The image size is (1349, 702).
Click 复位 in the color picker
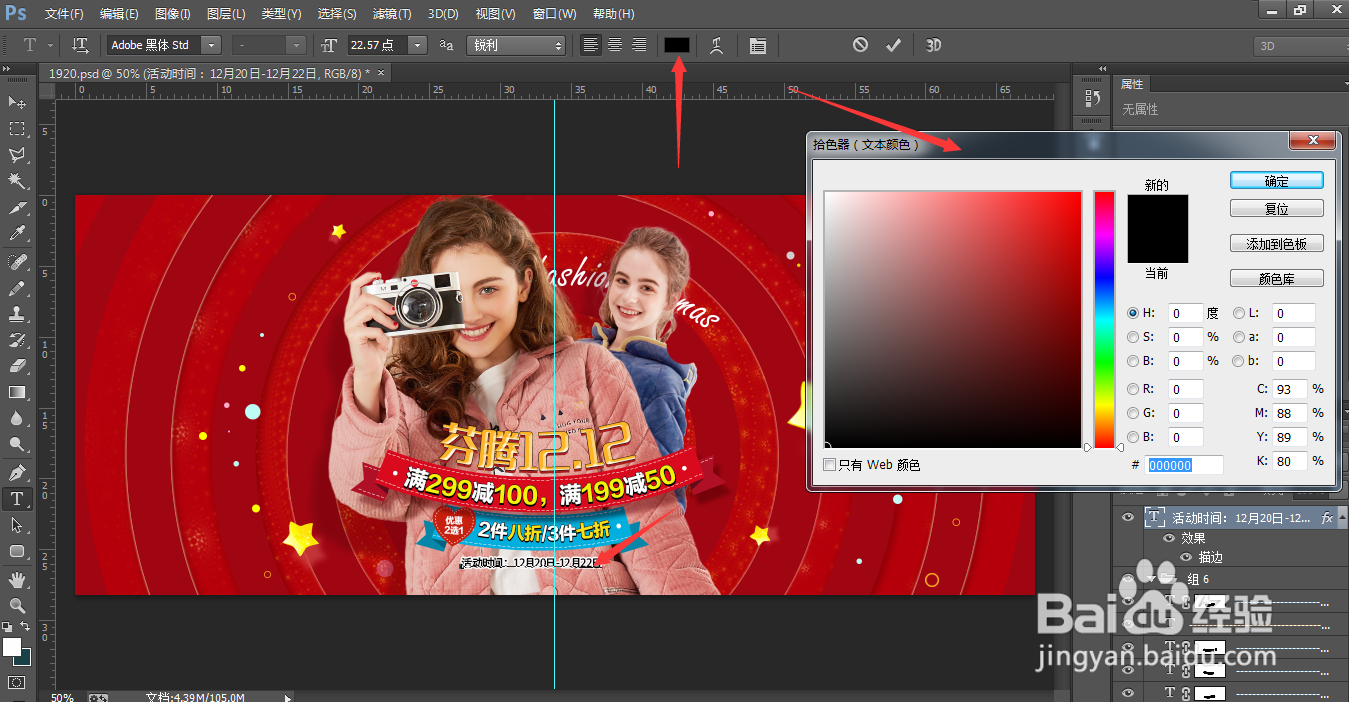(1277, 209)
